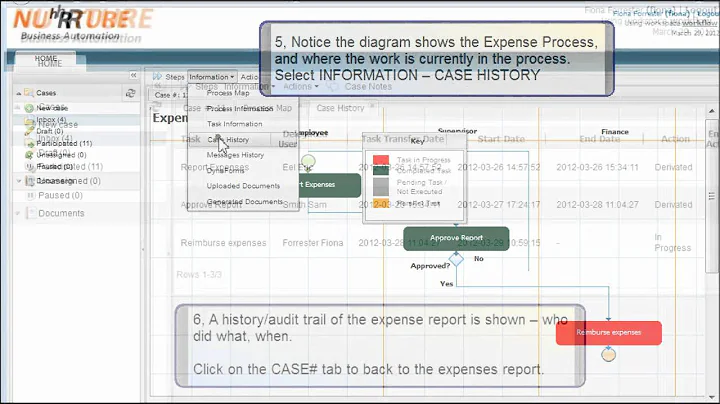Click the Participated folder icon
Viewport: 720px width, 404px height.
(30, 144)
